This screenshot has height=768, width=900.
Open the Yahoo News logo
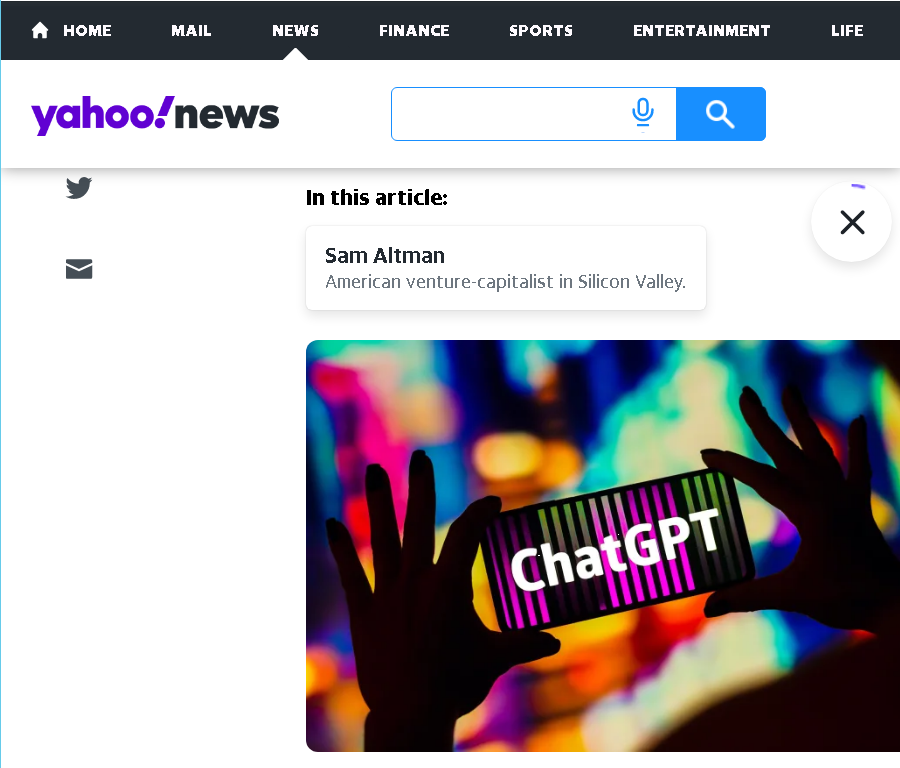coord(155,115)
